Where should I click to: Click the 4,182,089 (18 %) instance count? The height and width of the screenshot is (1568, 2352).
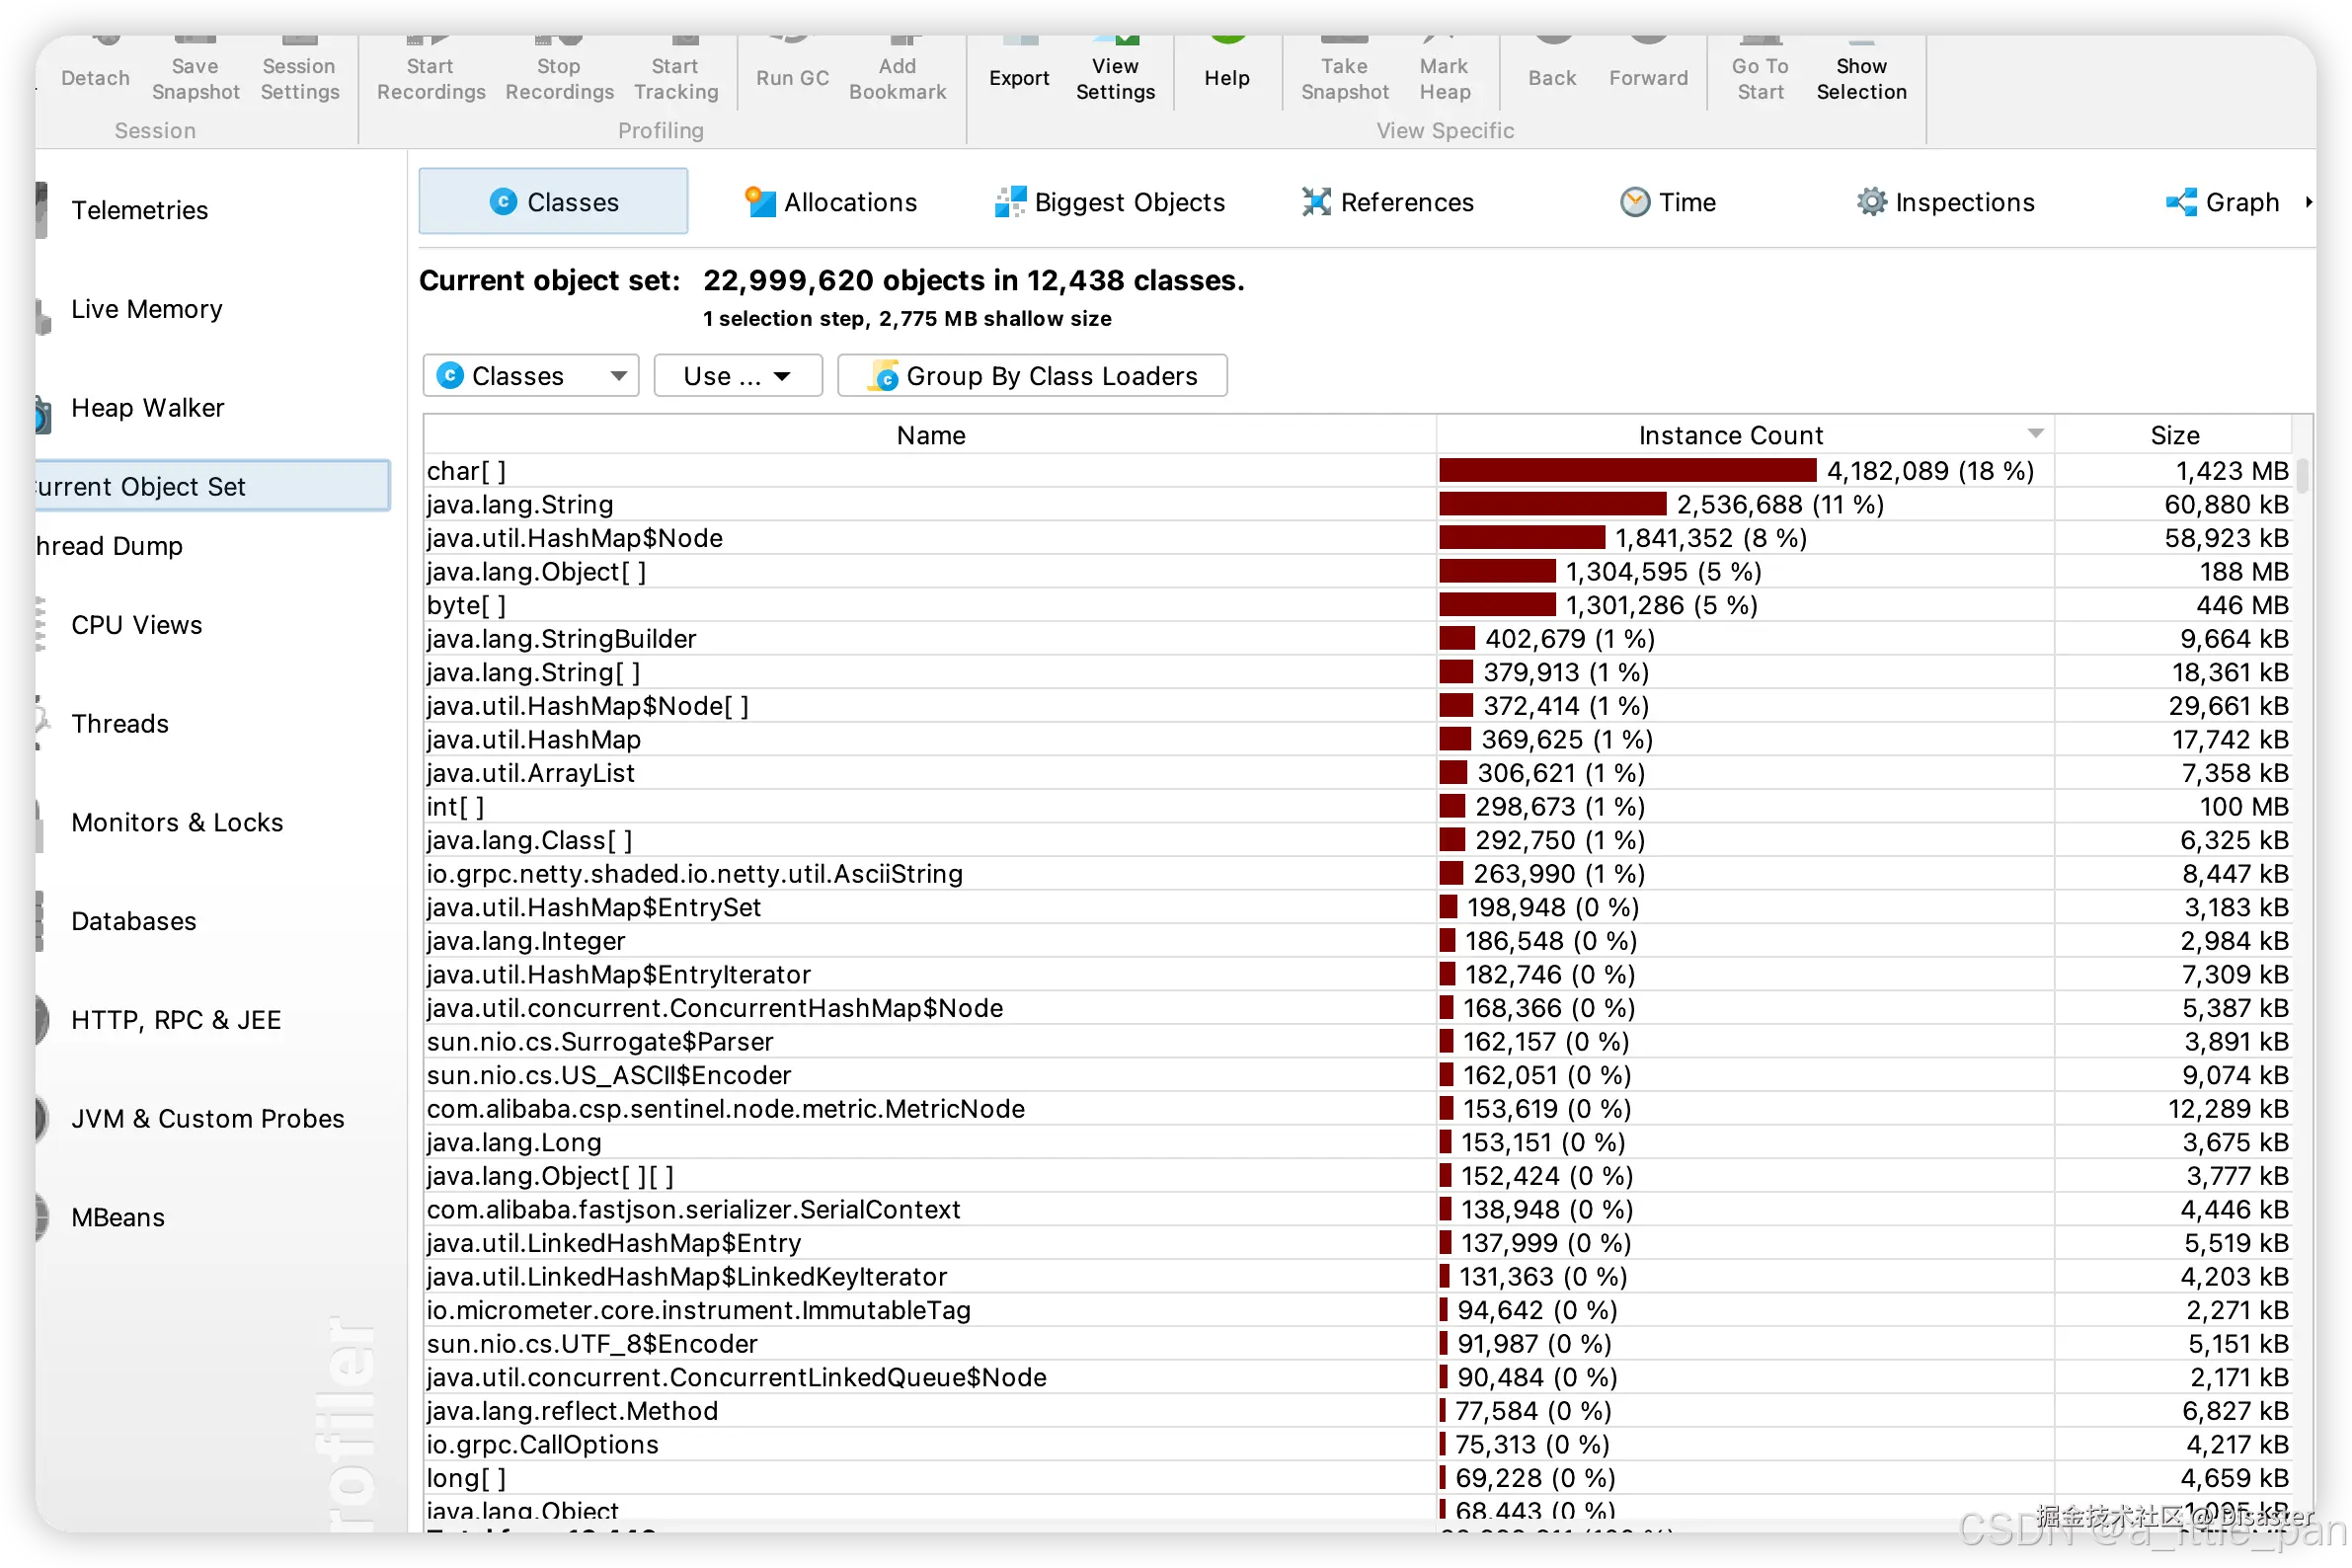pyautogui.click(x=1930, y=471)
